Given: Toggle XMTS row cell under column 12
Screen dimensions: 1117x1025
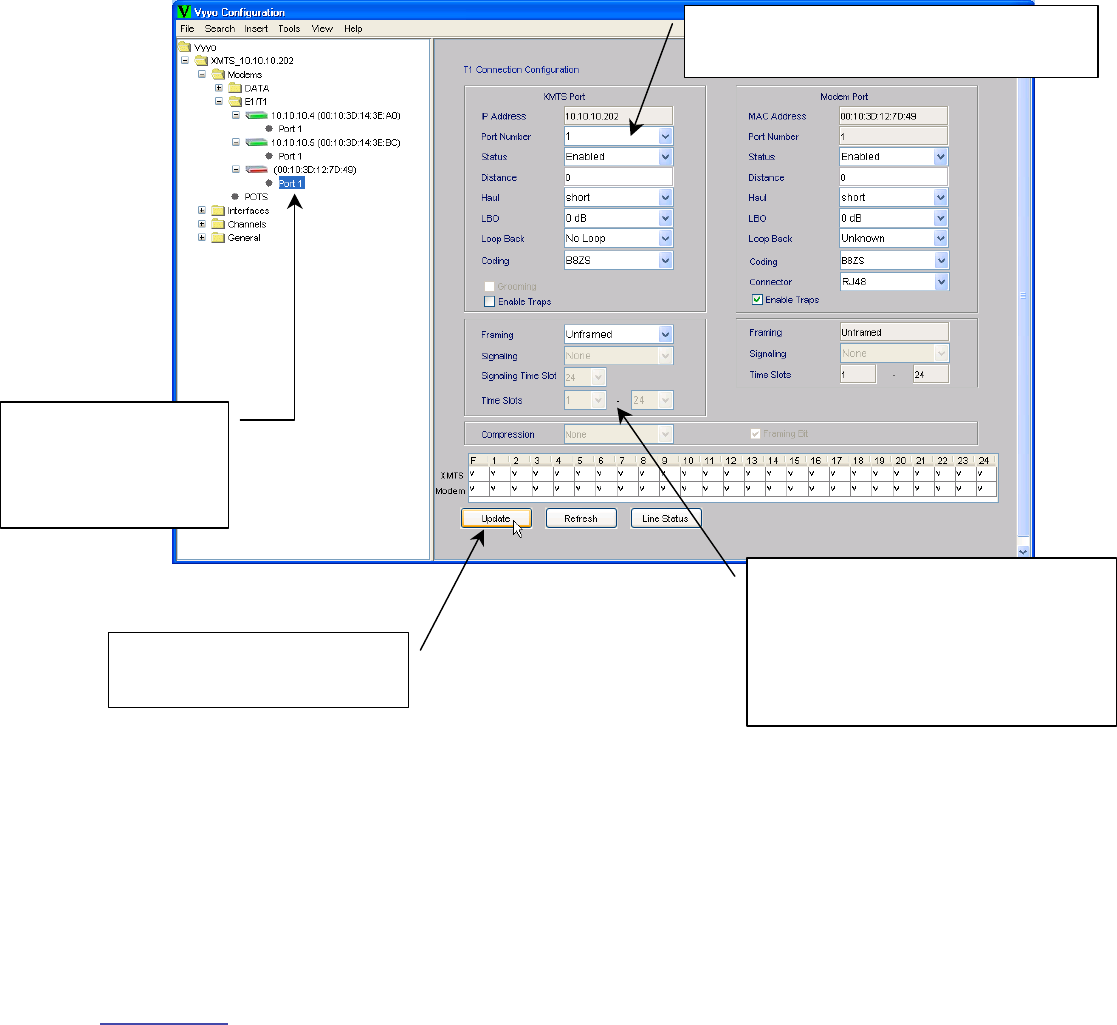Looking at the screenshot, I should [734, 474].
